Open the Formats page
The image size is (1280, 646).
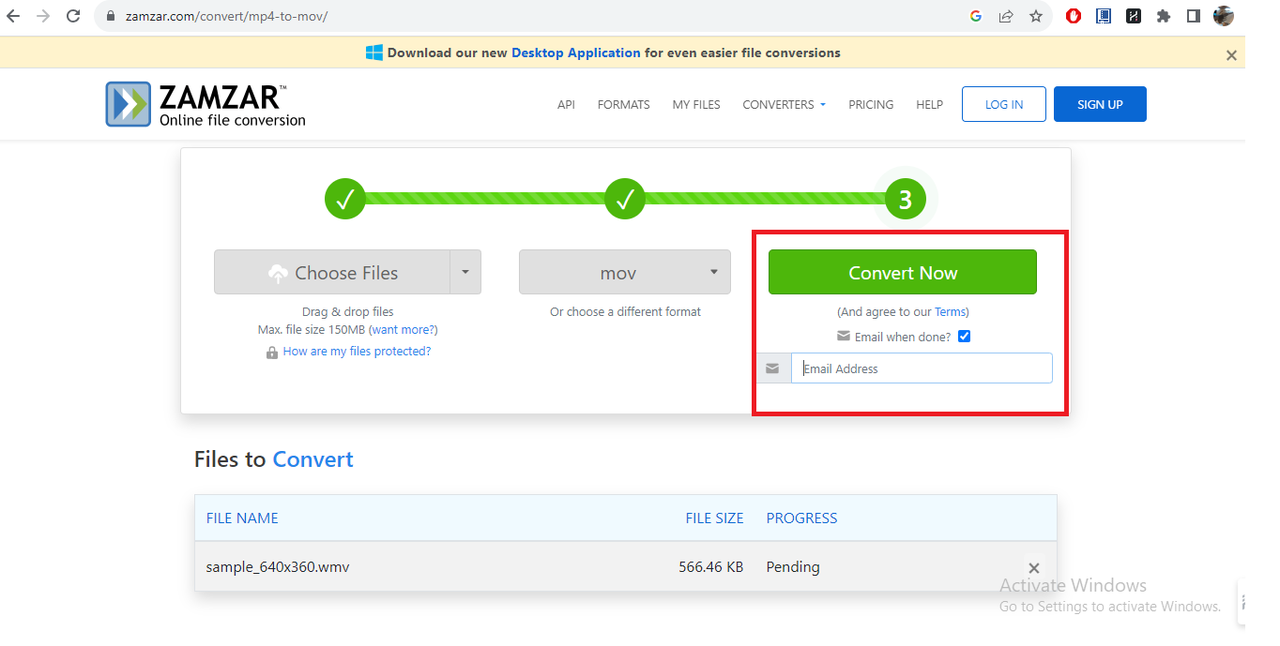click(x=624, y=104)
